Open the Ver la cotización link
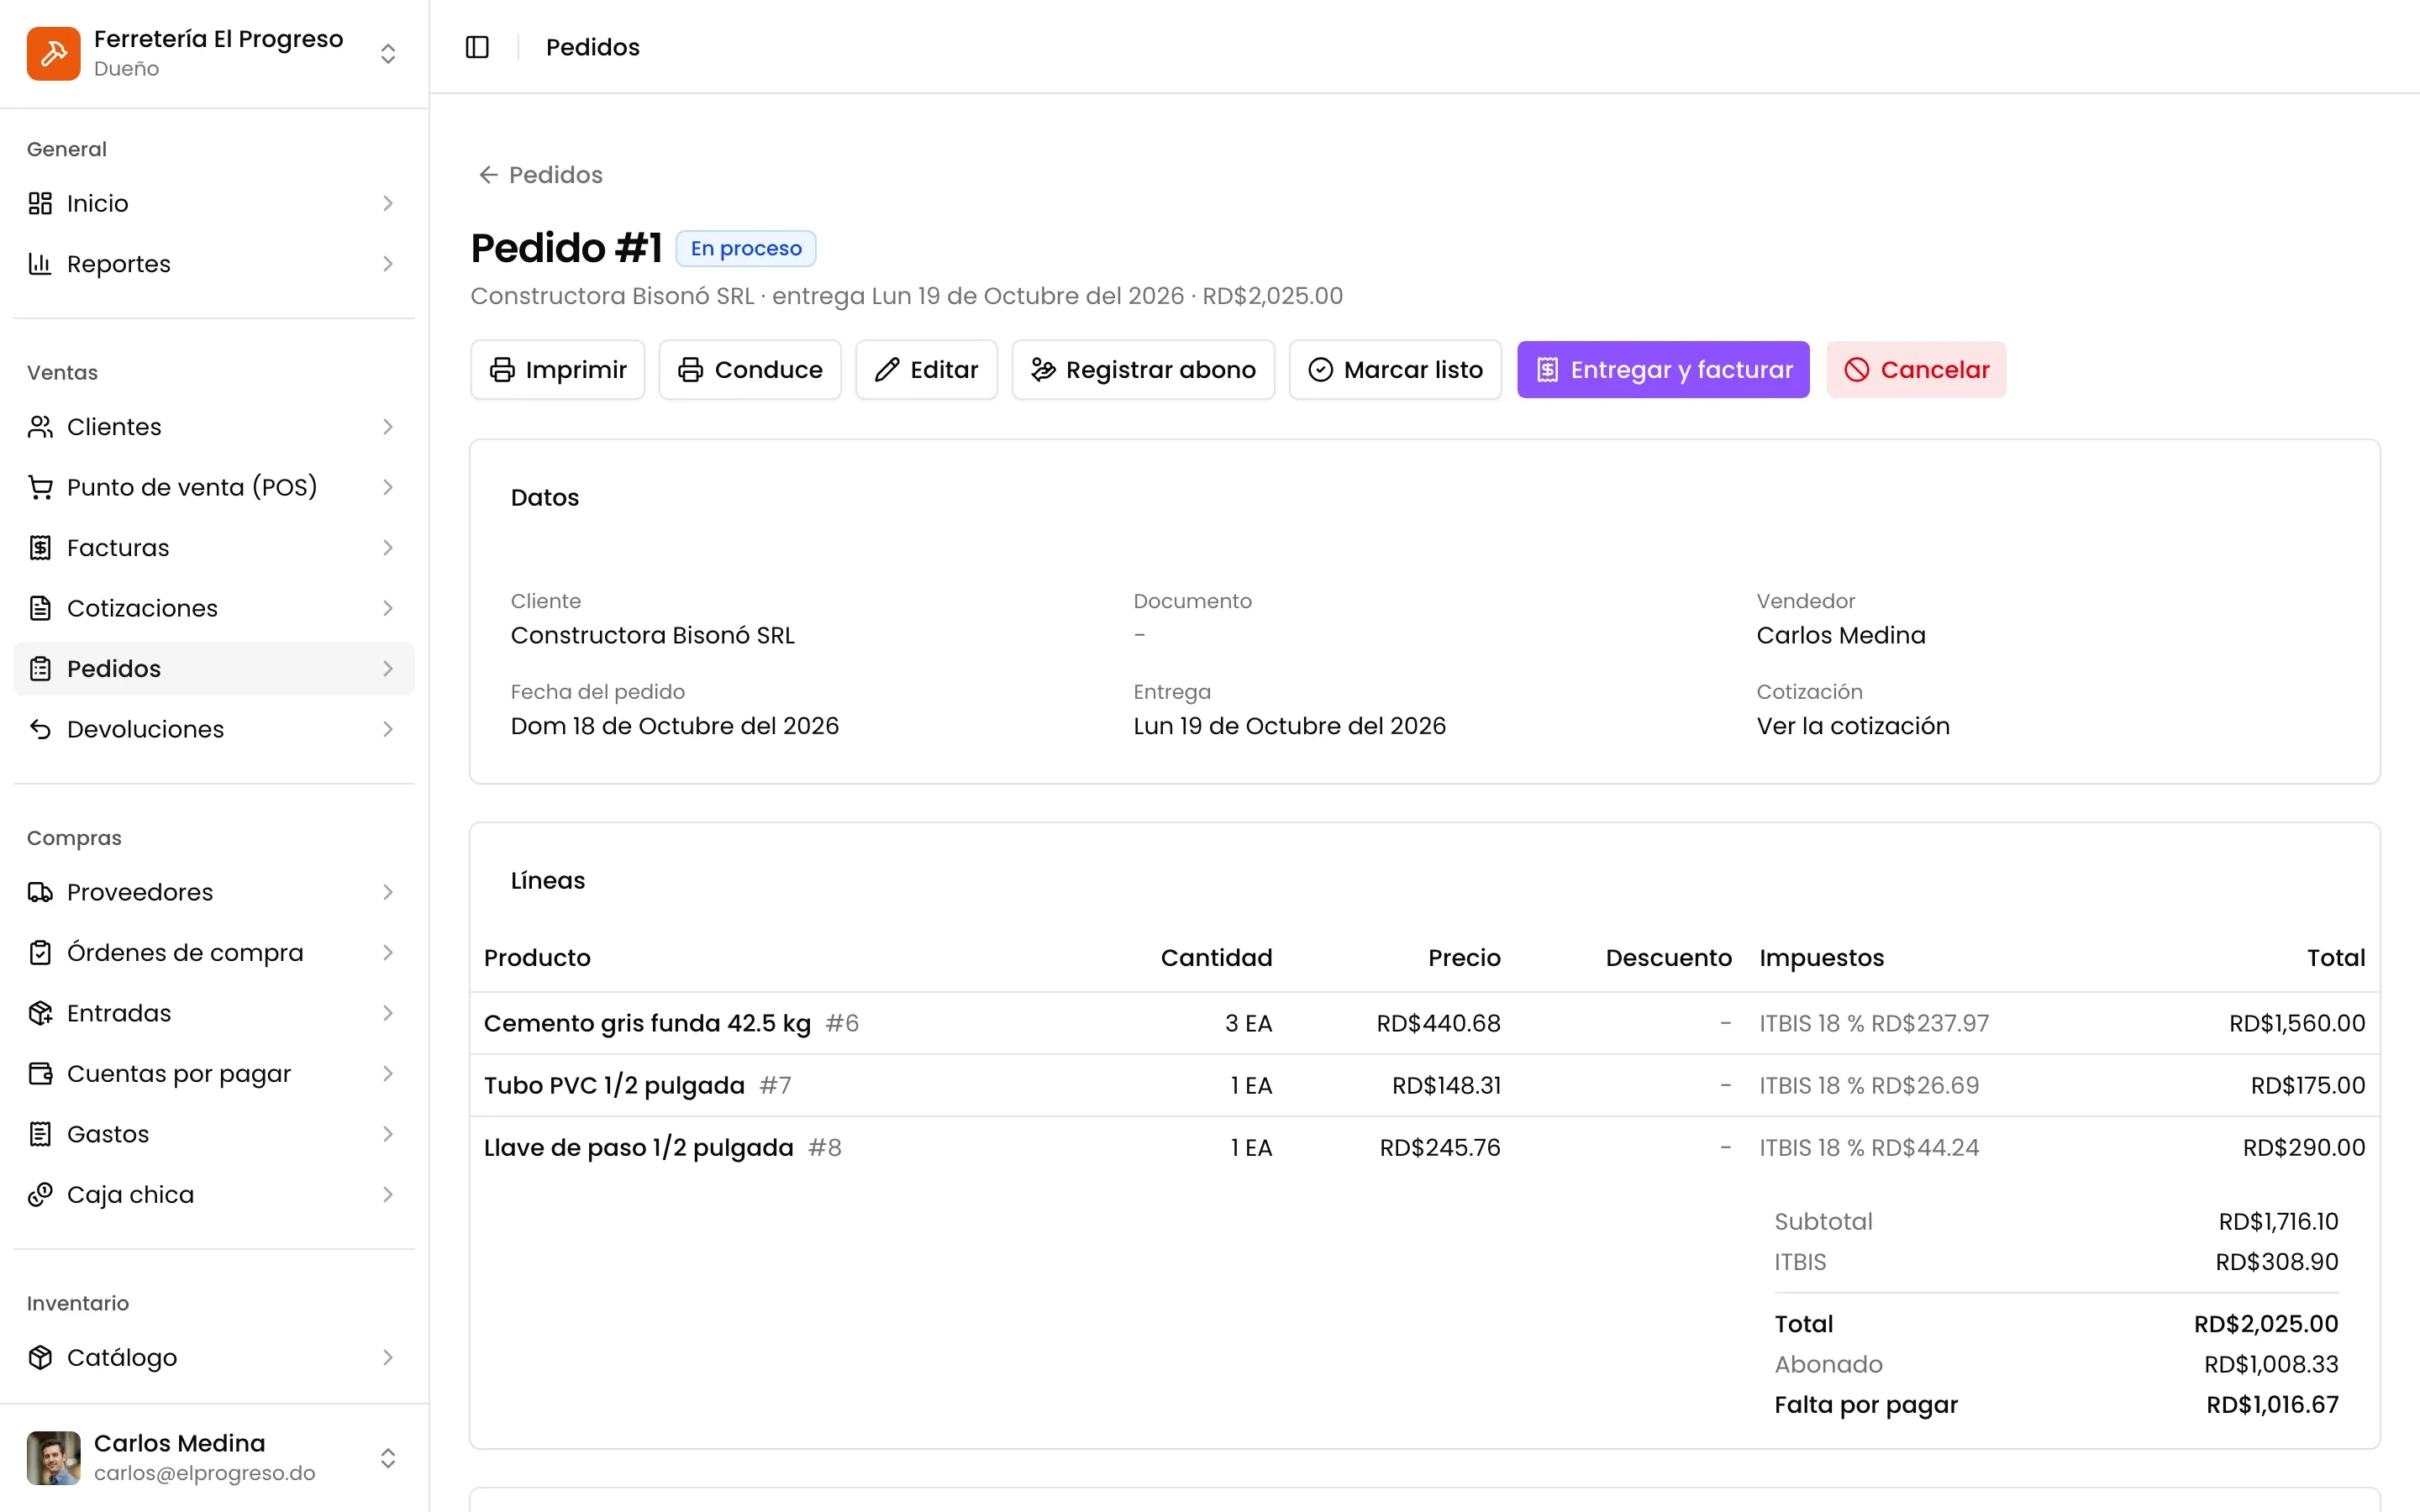Image resolution: width=2420 pixels, height=1512 pixels. [1853, 726]
